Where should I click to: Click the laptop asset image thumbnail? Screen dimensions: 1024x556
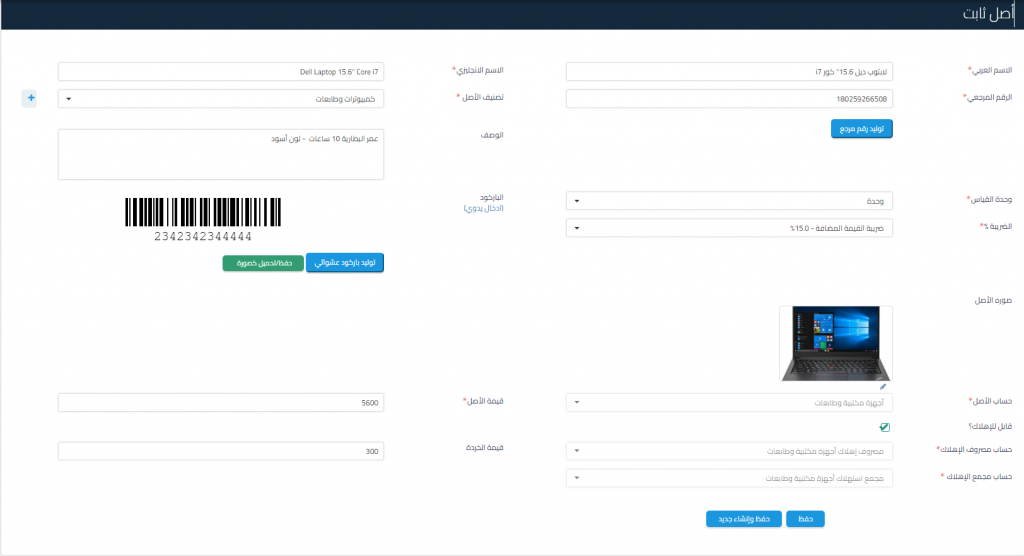click(836, 343)
